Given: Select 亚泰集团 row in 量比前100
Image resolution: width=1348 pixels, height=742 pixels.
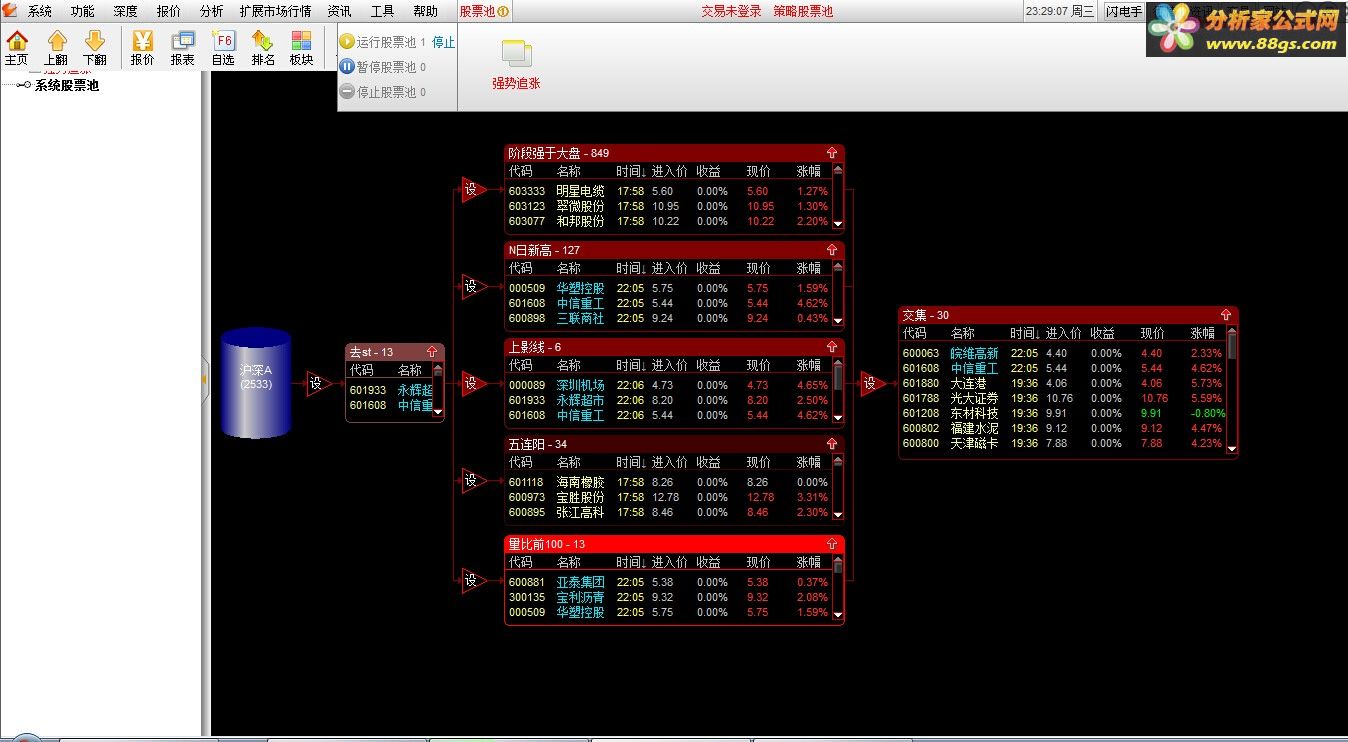Looking at the screenshot, I should point(668,582).
